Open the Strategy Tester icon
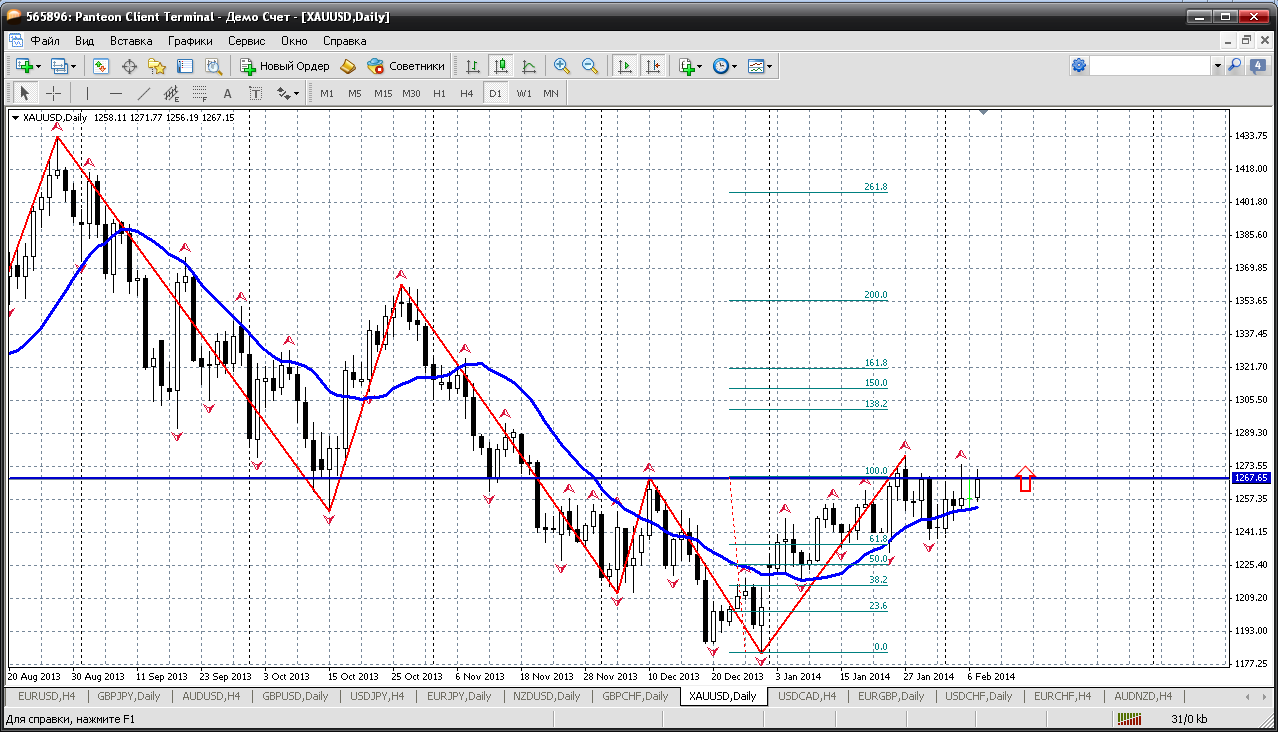The height and width of the screenshot is (732, 1278). pyautogui.click(x=213, y=66)
